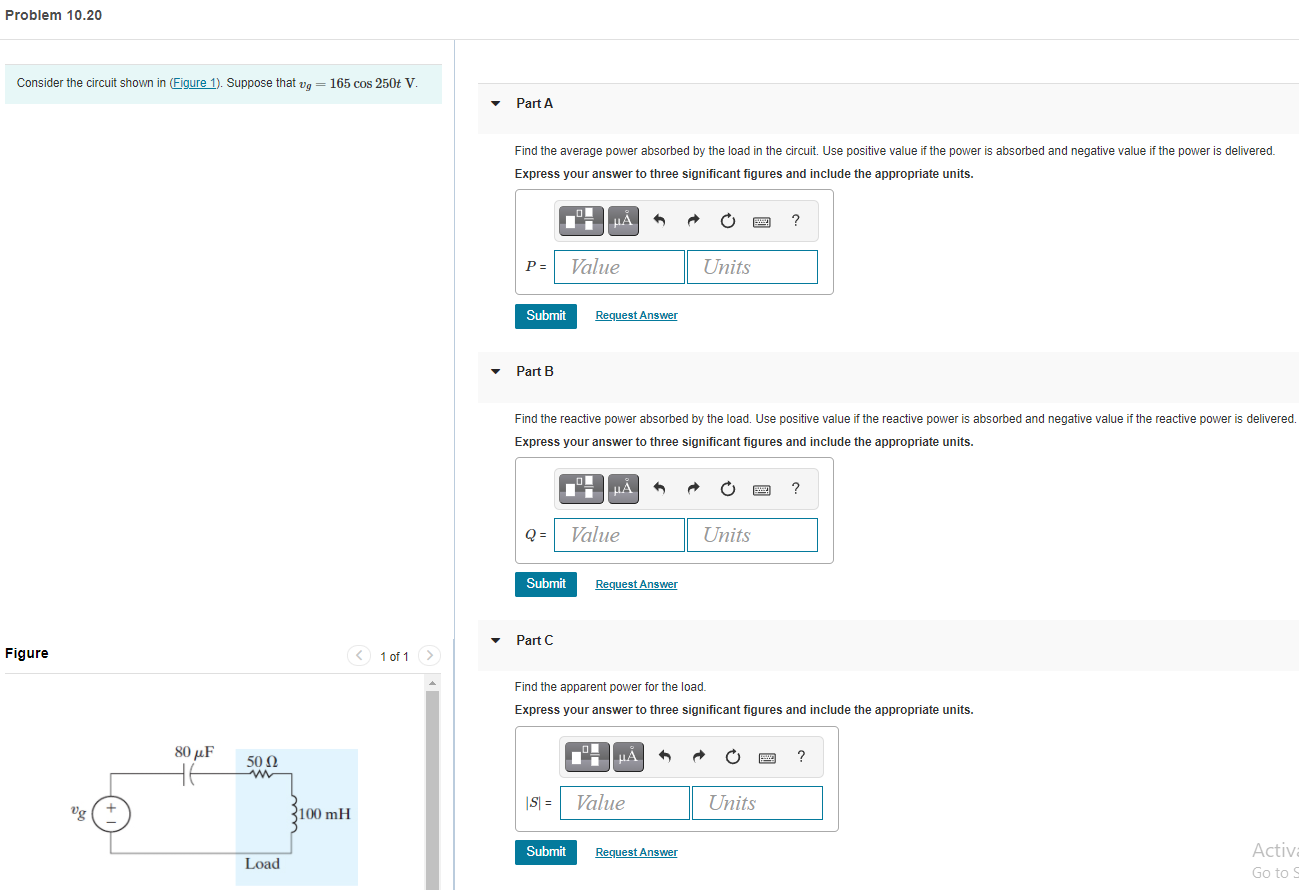Screen dimensions: 1299x890
Task: Request Answer for Part A
Action: (636, 316)
